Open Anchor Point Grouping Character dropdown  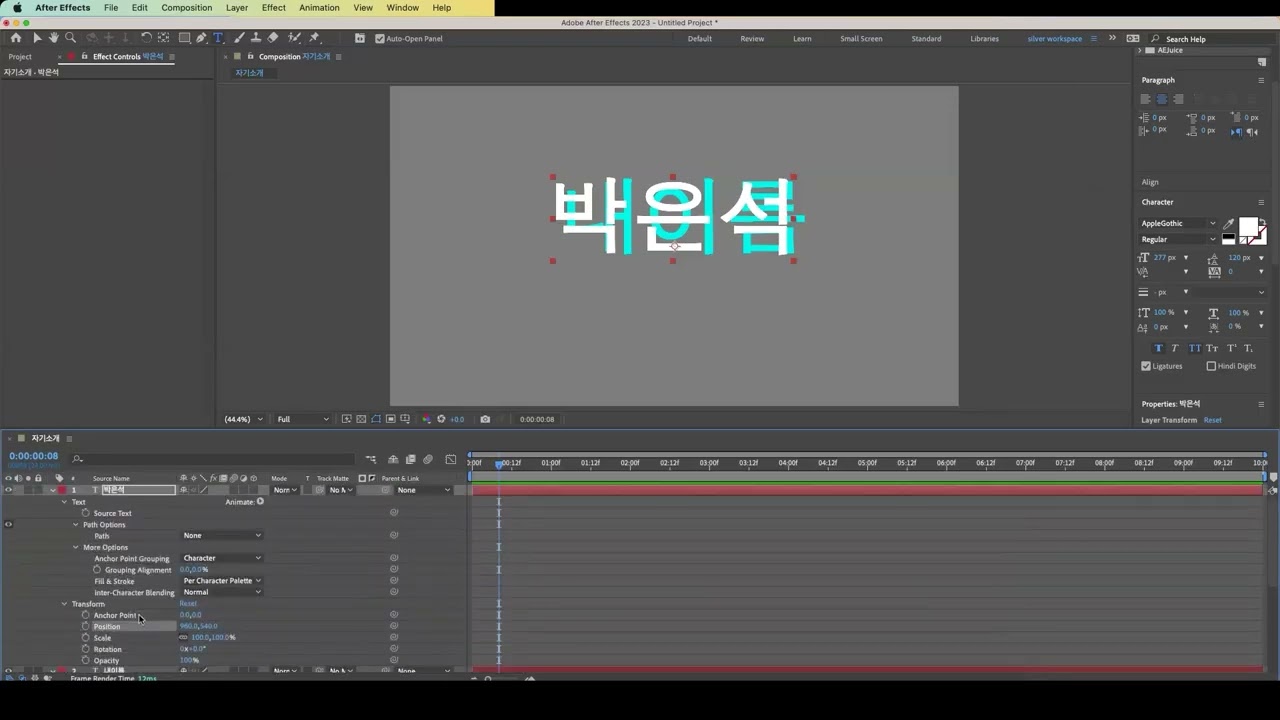click(x=222, y=558)
